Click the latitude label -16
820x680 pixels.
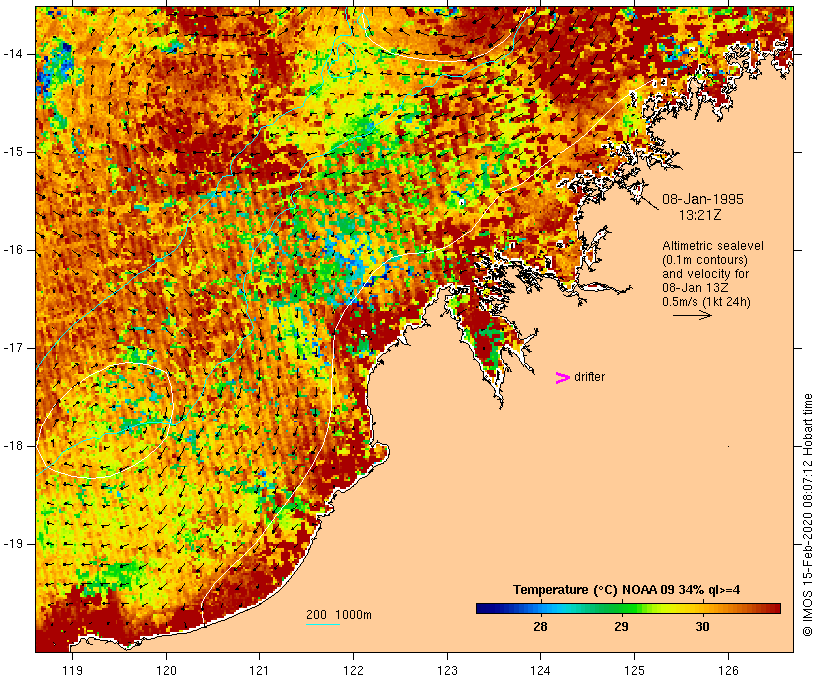coord(13,250)
